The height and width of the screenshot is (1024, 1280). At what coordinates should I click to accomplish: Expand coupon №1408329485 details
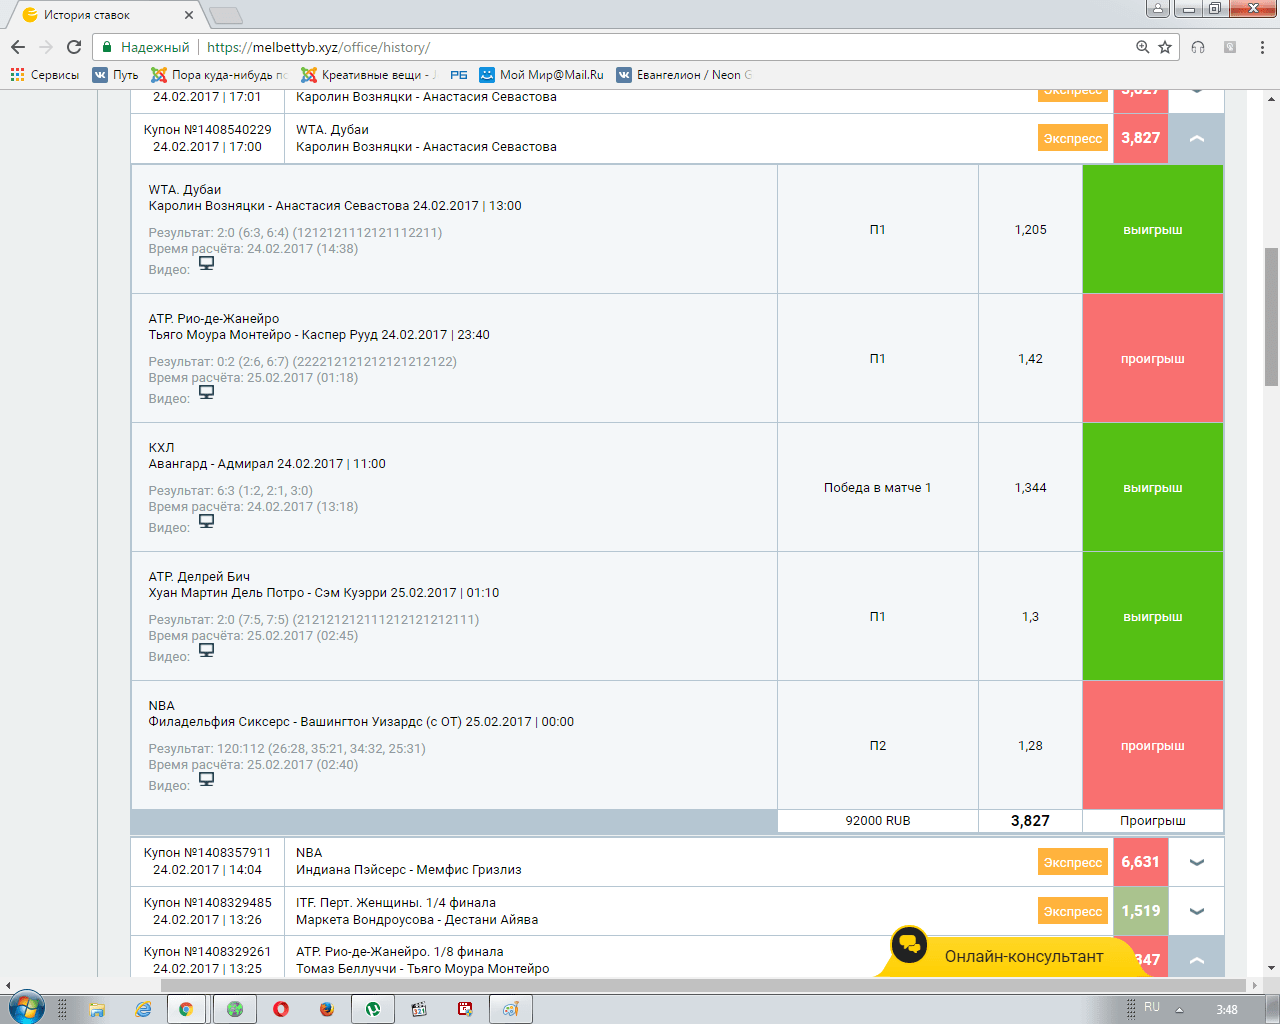(x=1196, y=911)
